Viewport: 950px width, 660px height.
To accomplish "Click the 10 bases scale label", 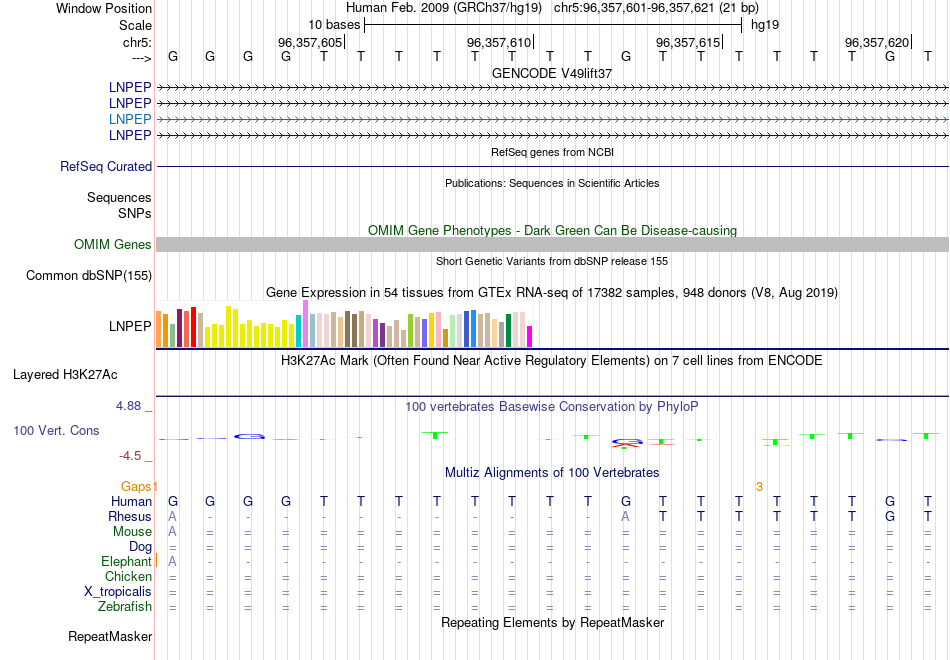I will (x=334, y=25).
